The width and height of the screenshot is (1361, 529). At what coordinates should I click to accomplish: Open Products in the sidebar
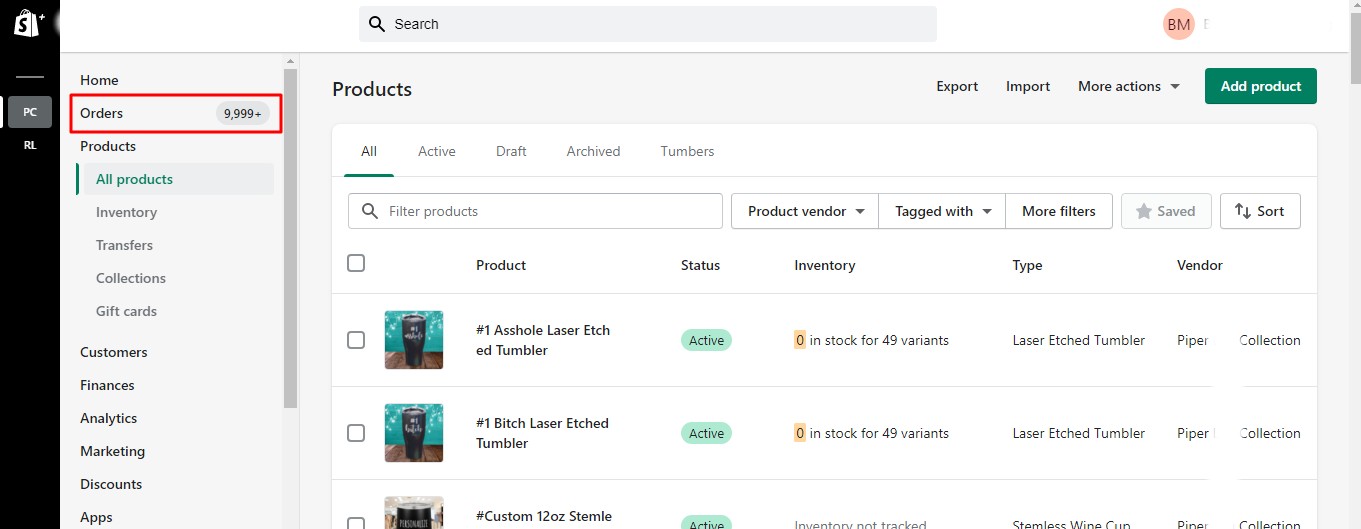point(108,146)
